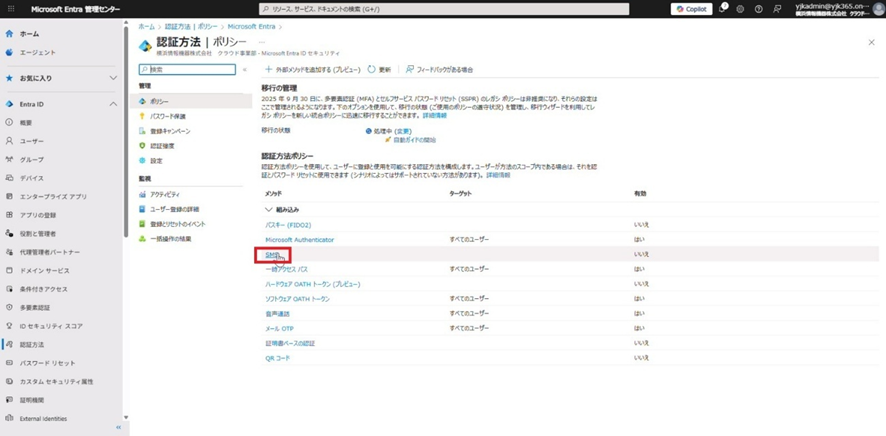
Task: Open ユーザー in the left navigation
Action: pyautogui.click(x=32, y=141)
